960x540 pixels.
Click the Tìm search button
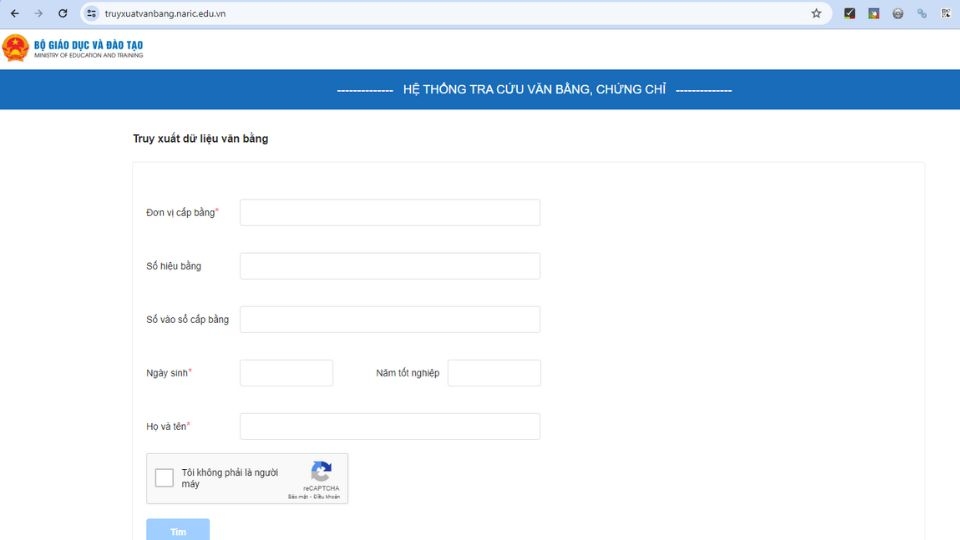(178, 530)
